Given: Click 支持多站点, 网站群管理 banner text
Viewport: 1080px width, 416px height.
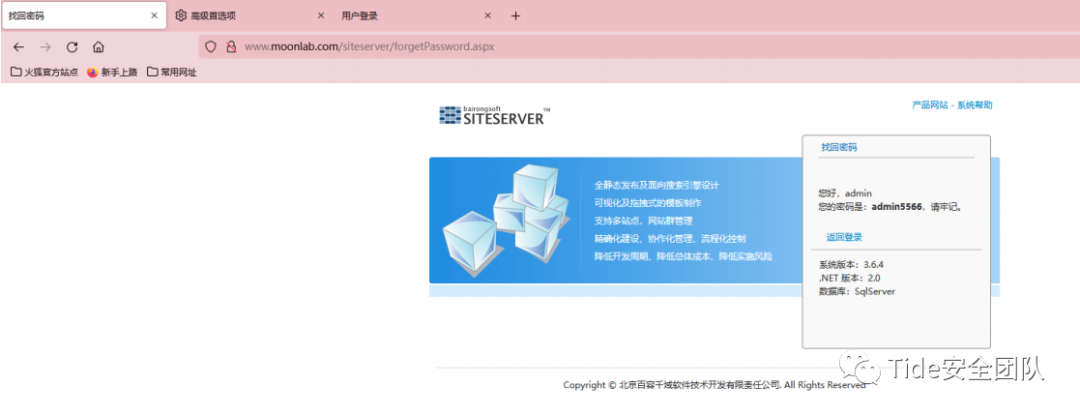Looking at the screenshot, I should tap(643, 221).
